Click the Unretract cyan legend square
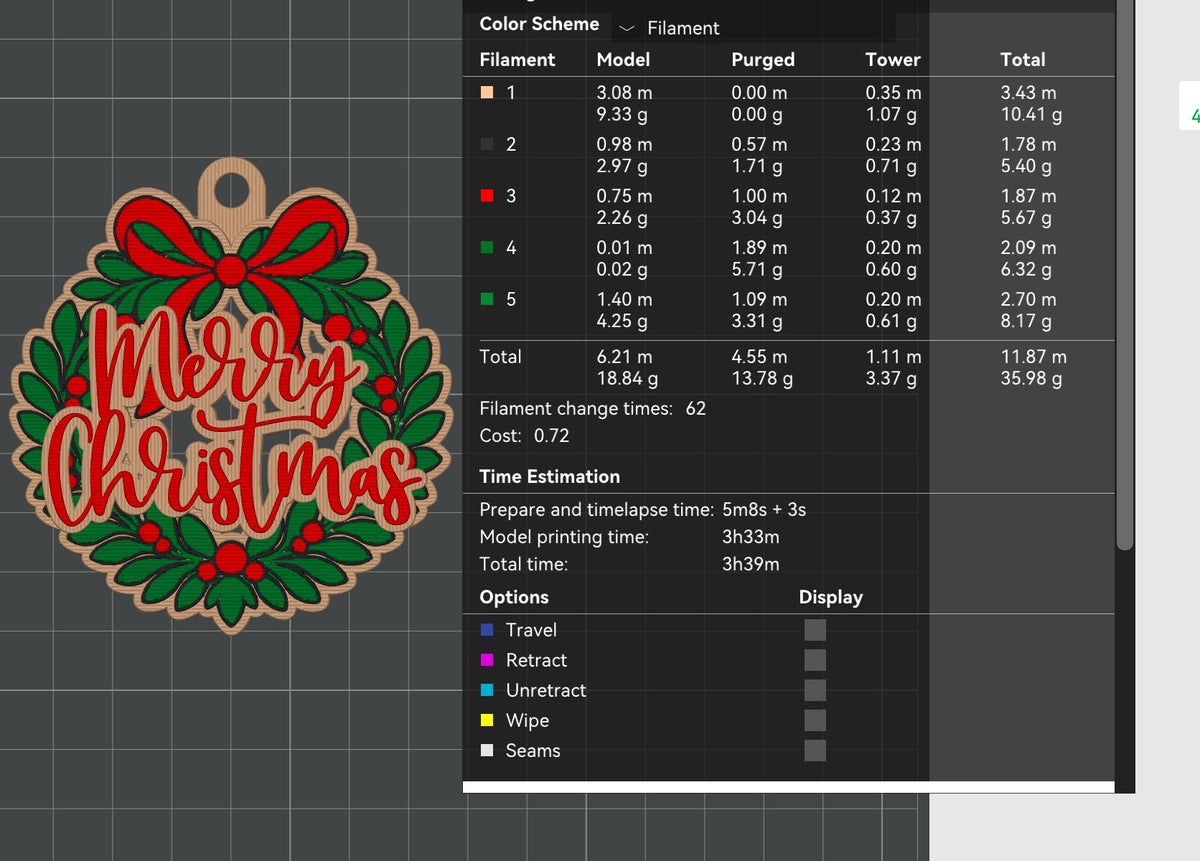 487,690
